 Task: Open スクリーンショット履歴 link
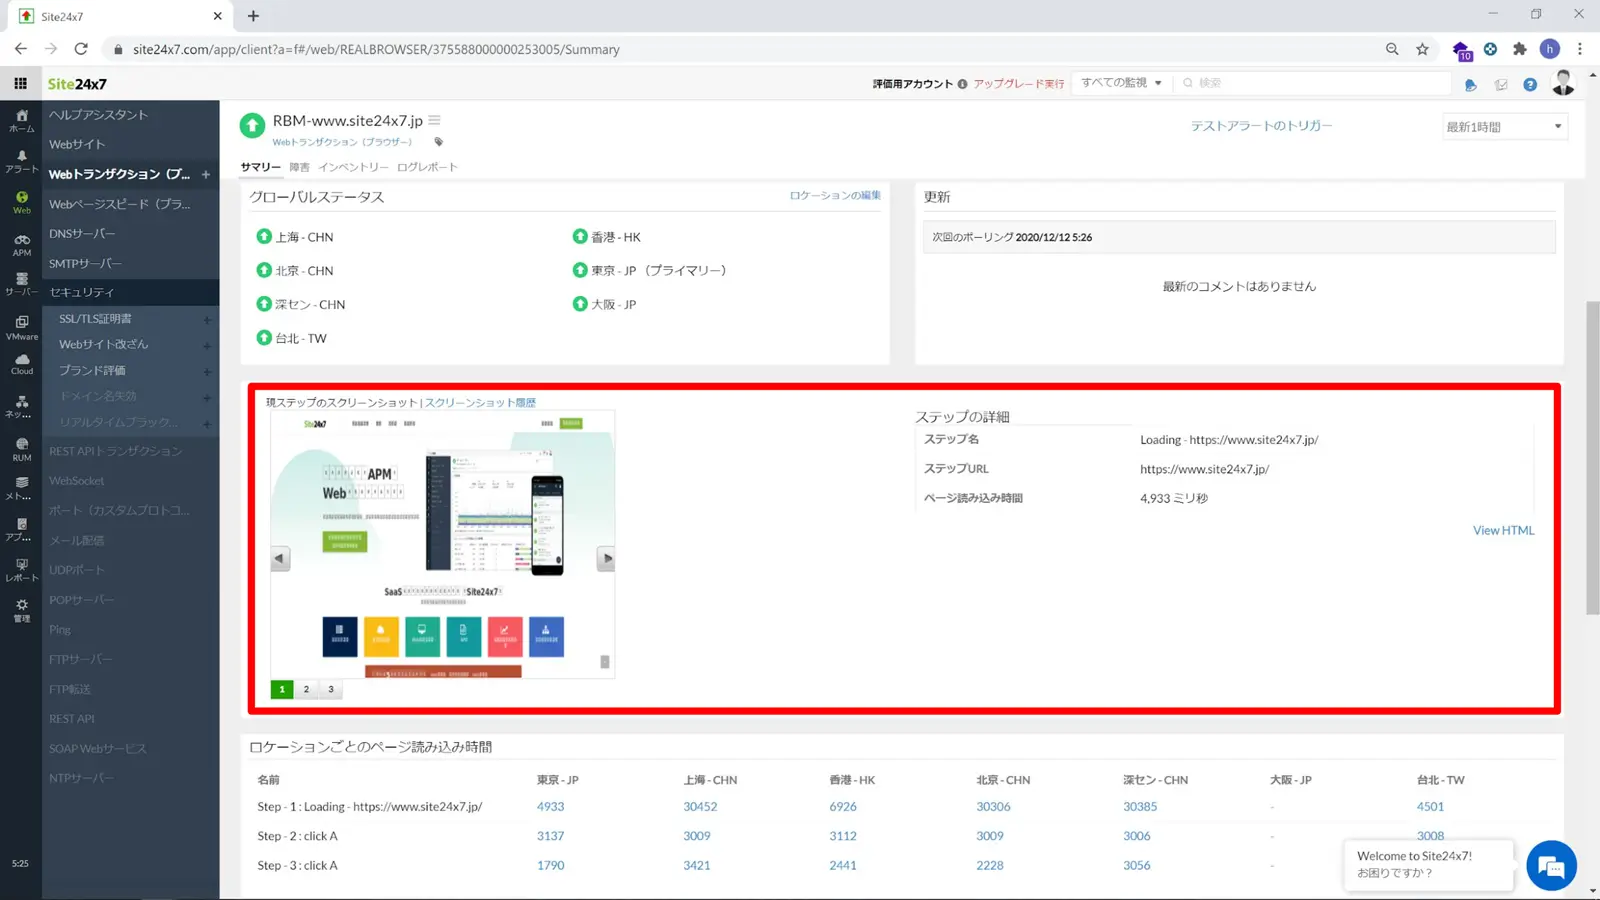tap(481, 402)
